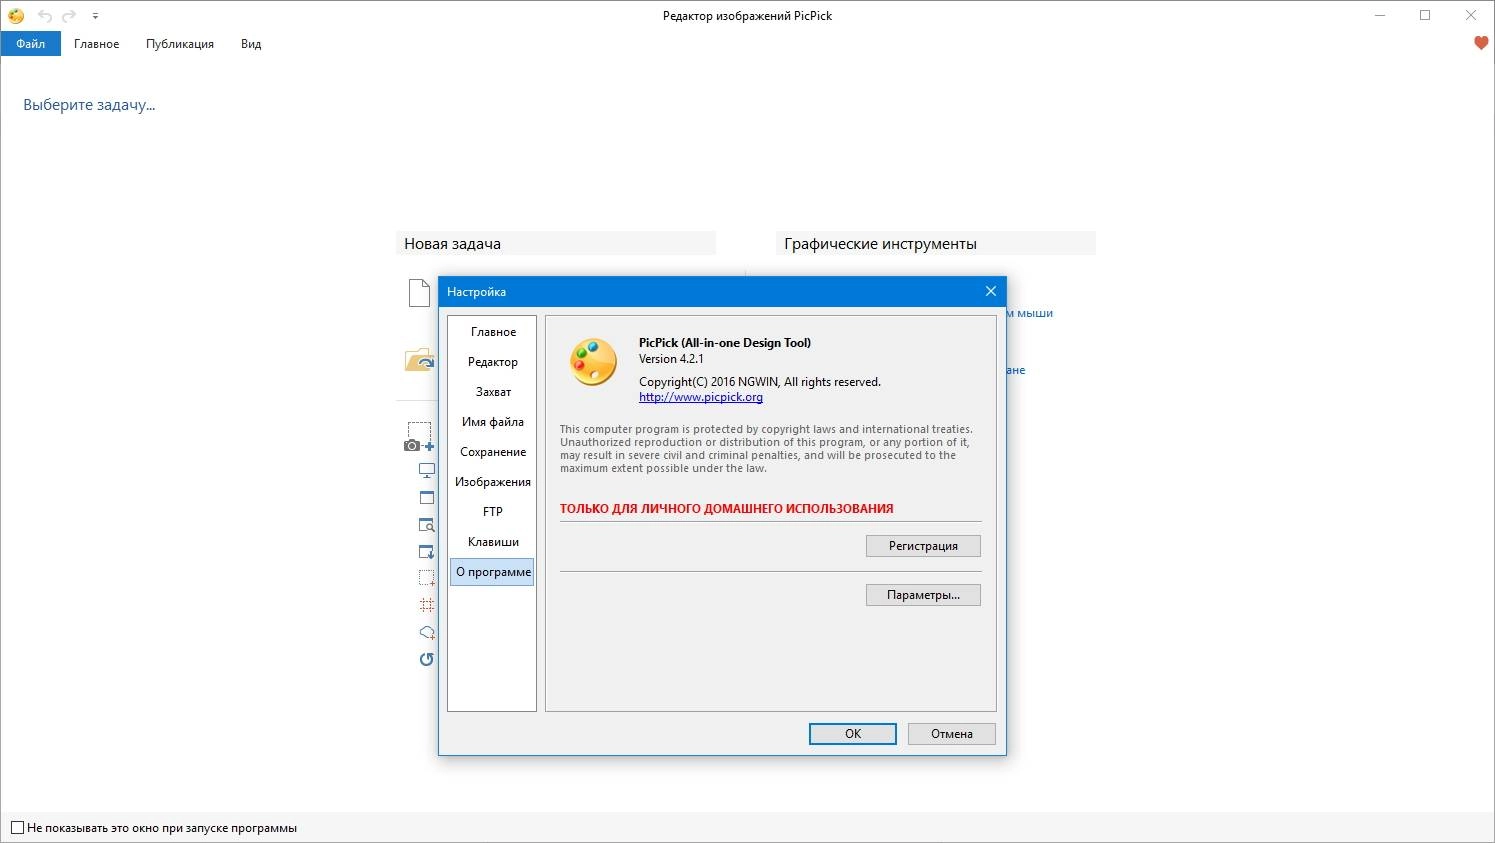
Task: Select О программе in the settings sidebar
Action: click(493, 572)
